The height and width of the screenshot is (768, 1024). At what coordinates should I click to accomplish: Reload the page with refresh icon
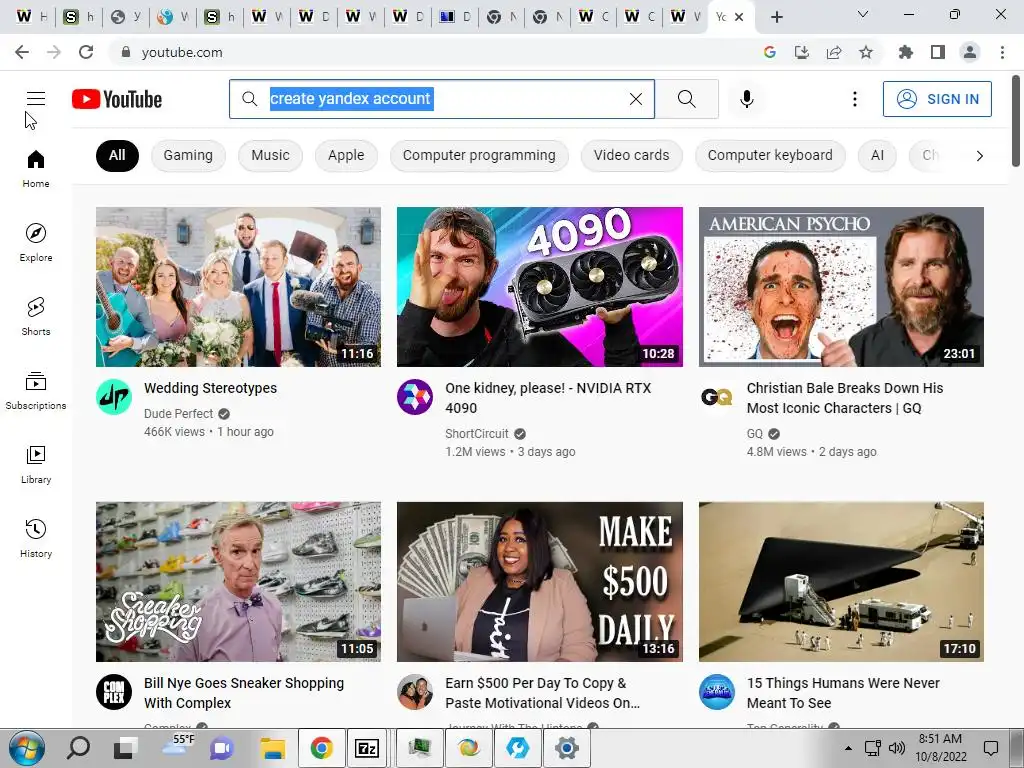[86, 52]
